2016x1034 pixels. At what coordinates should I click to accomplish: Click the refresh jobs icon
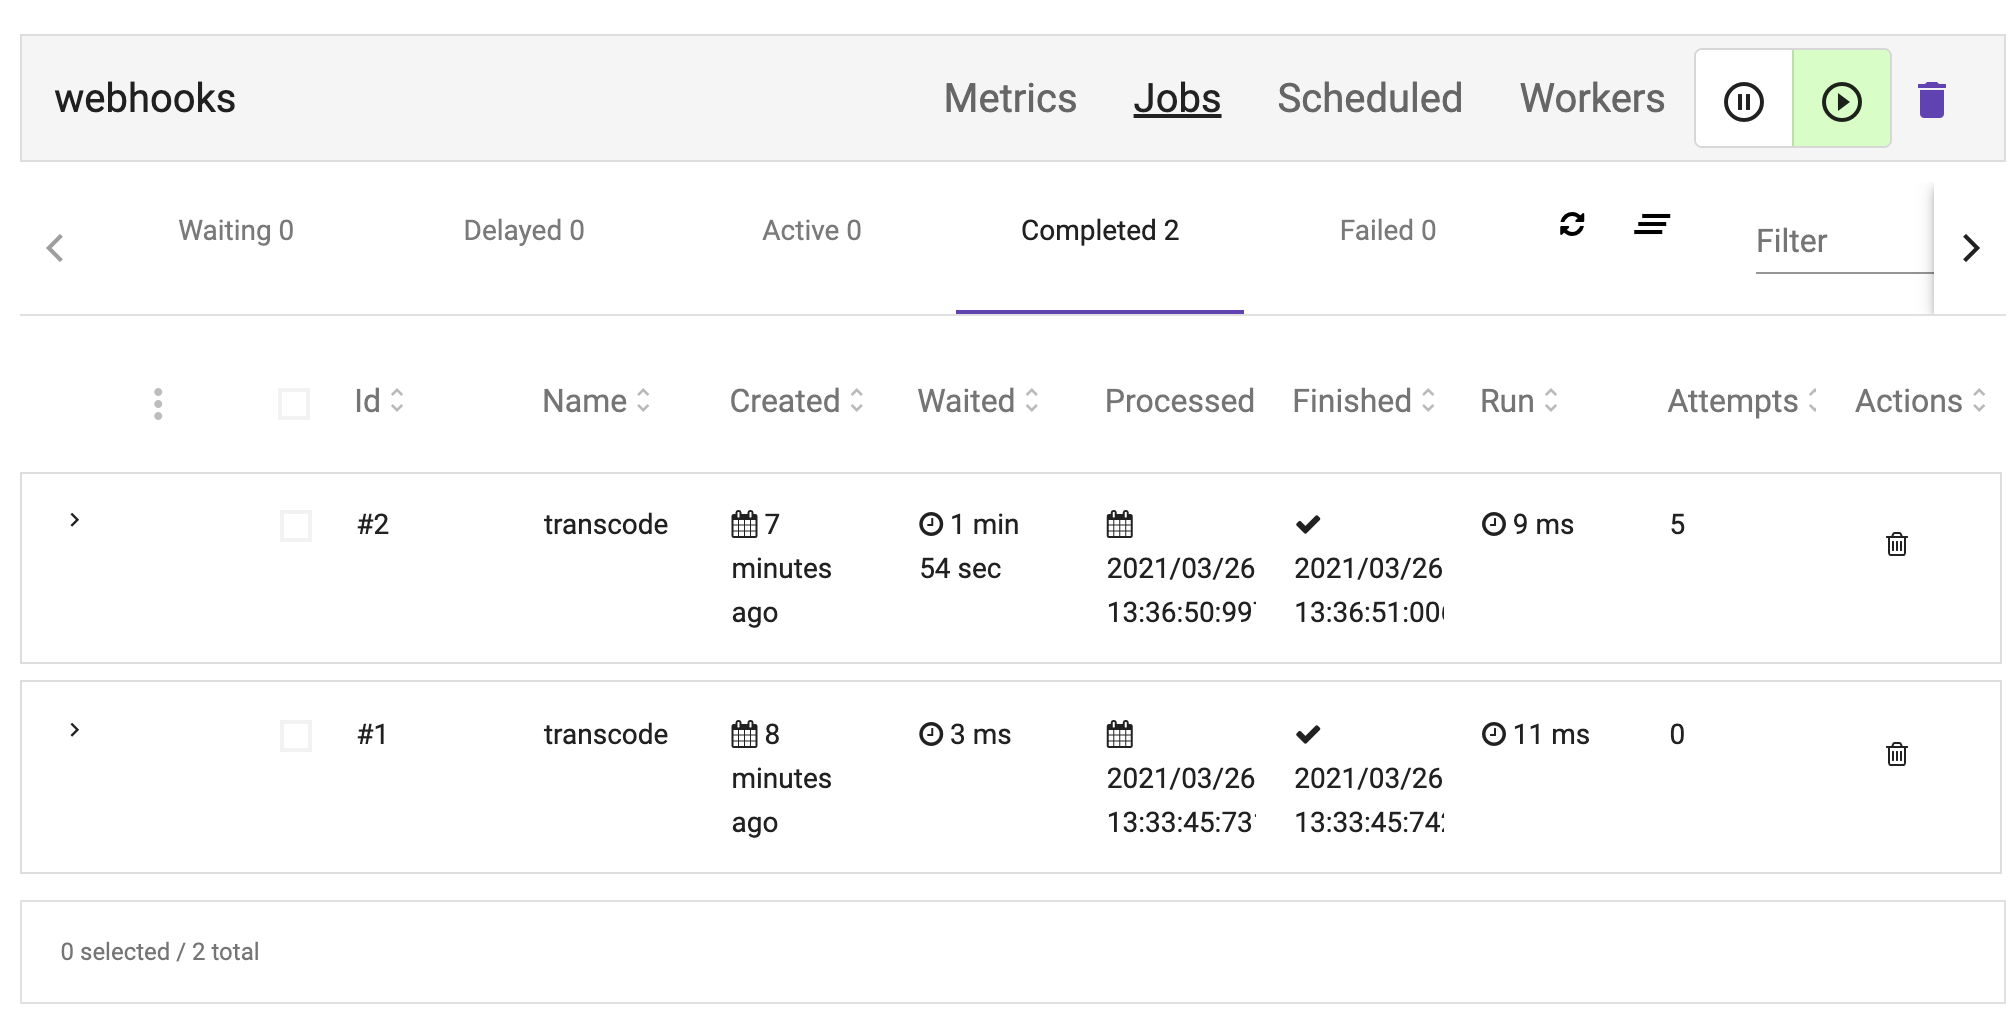[1572, 224]
